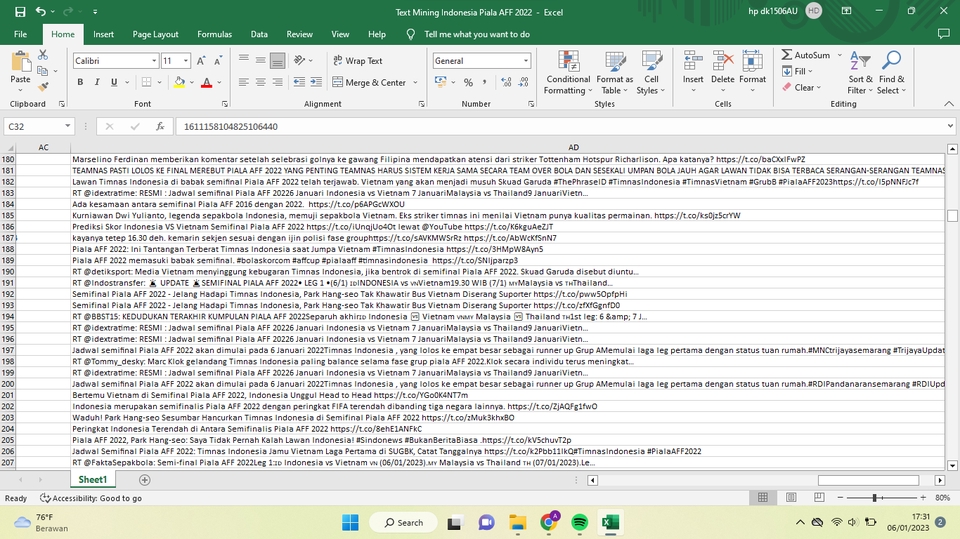The width and height of the screenshot is (960, 539).
Task: Insert function using the fx icon
Action: point(160,126)
